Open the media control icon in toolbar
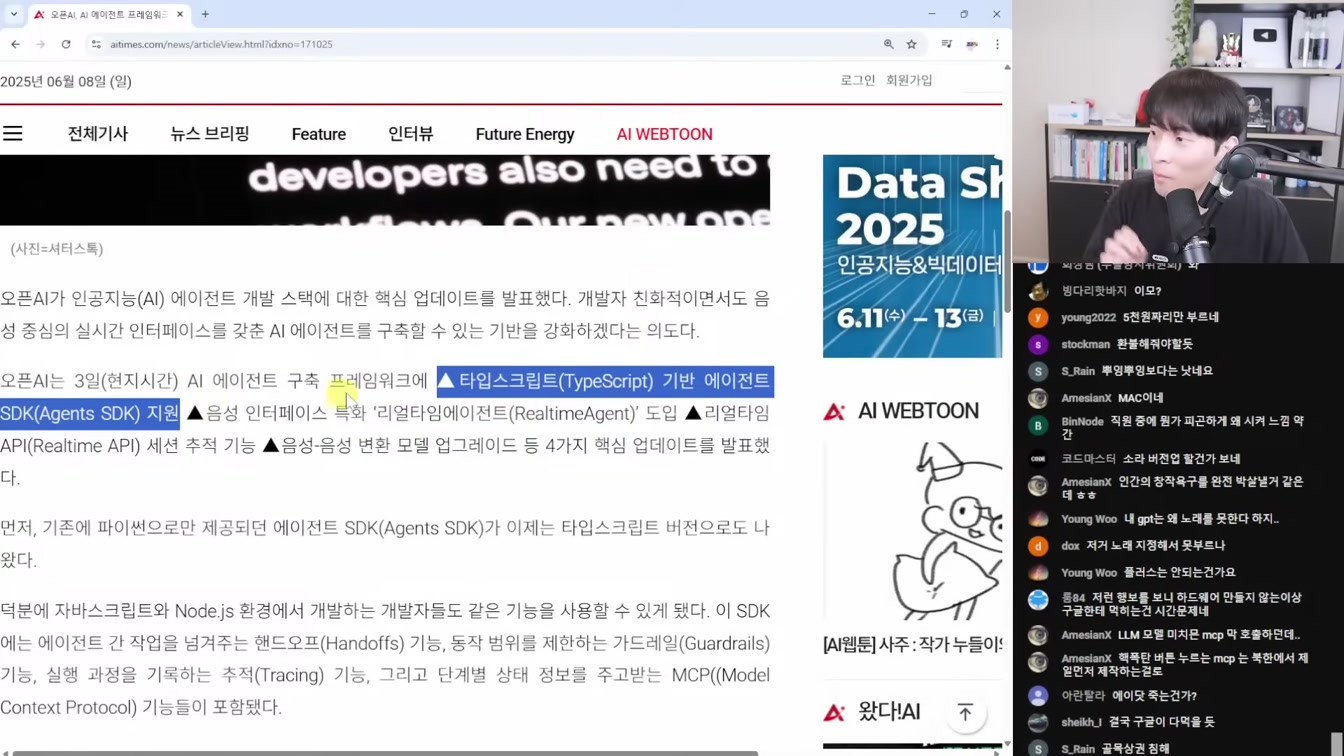Viewport: 1344px width, 756px height. click(946, 44)
